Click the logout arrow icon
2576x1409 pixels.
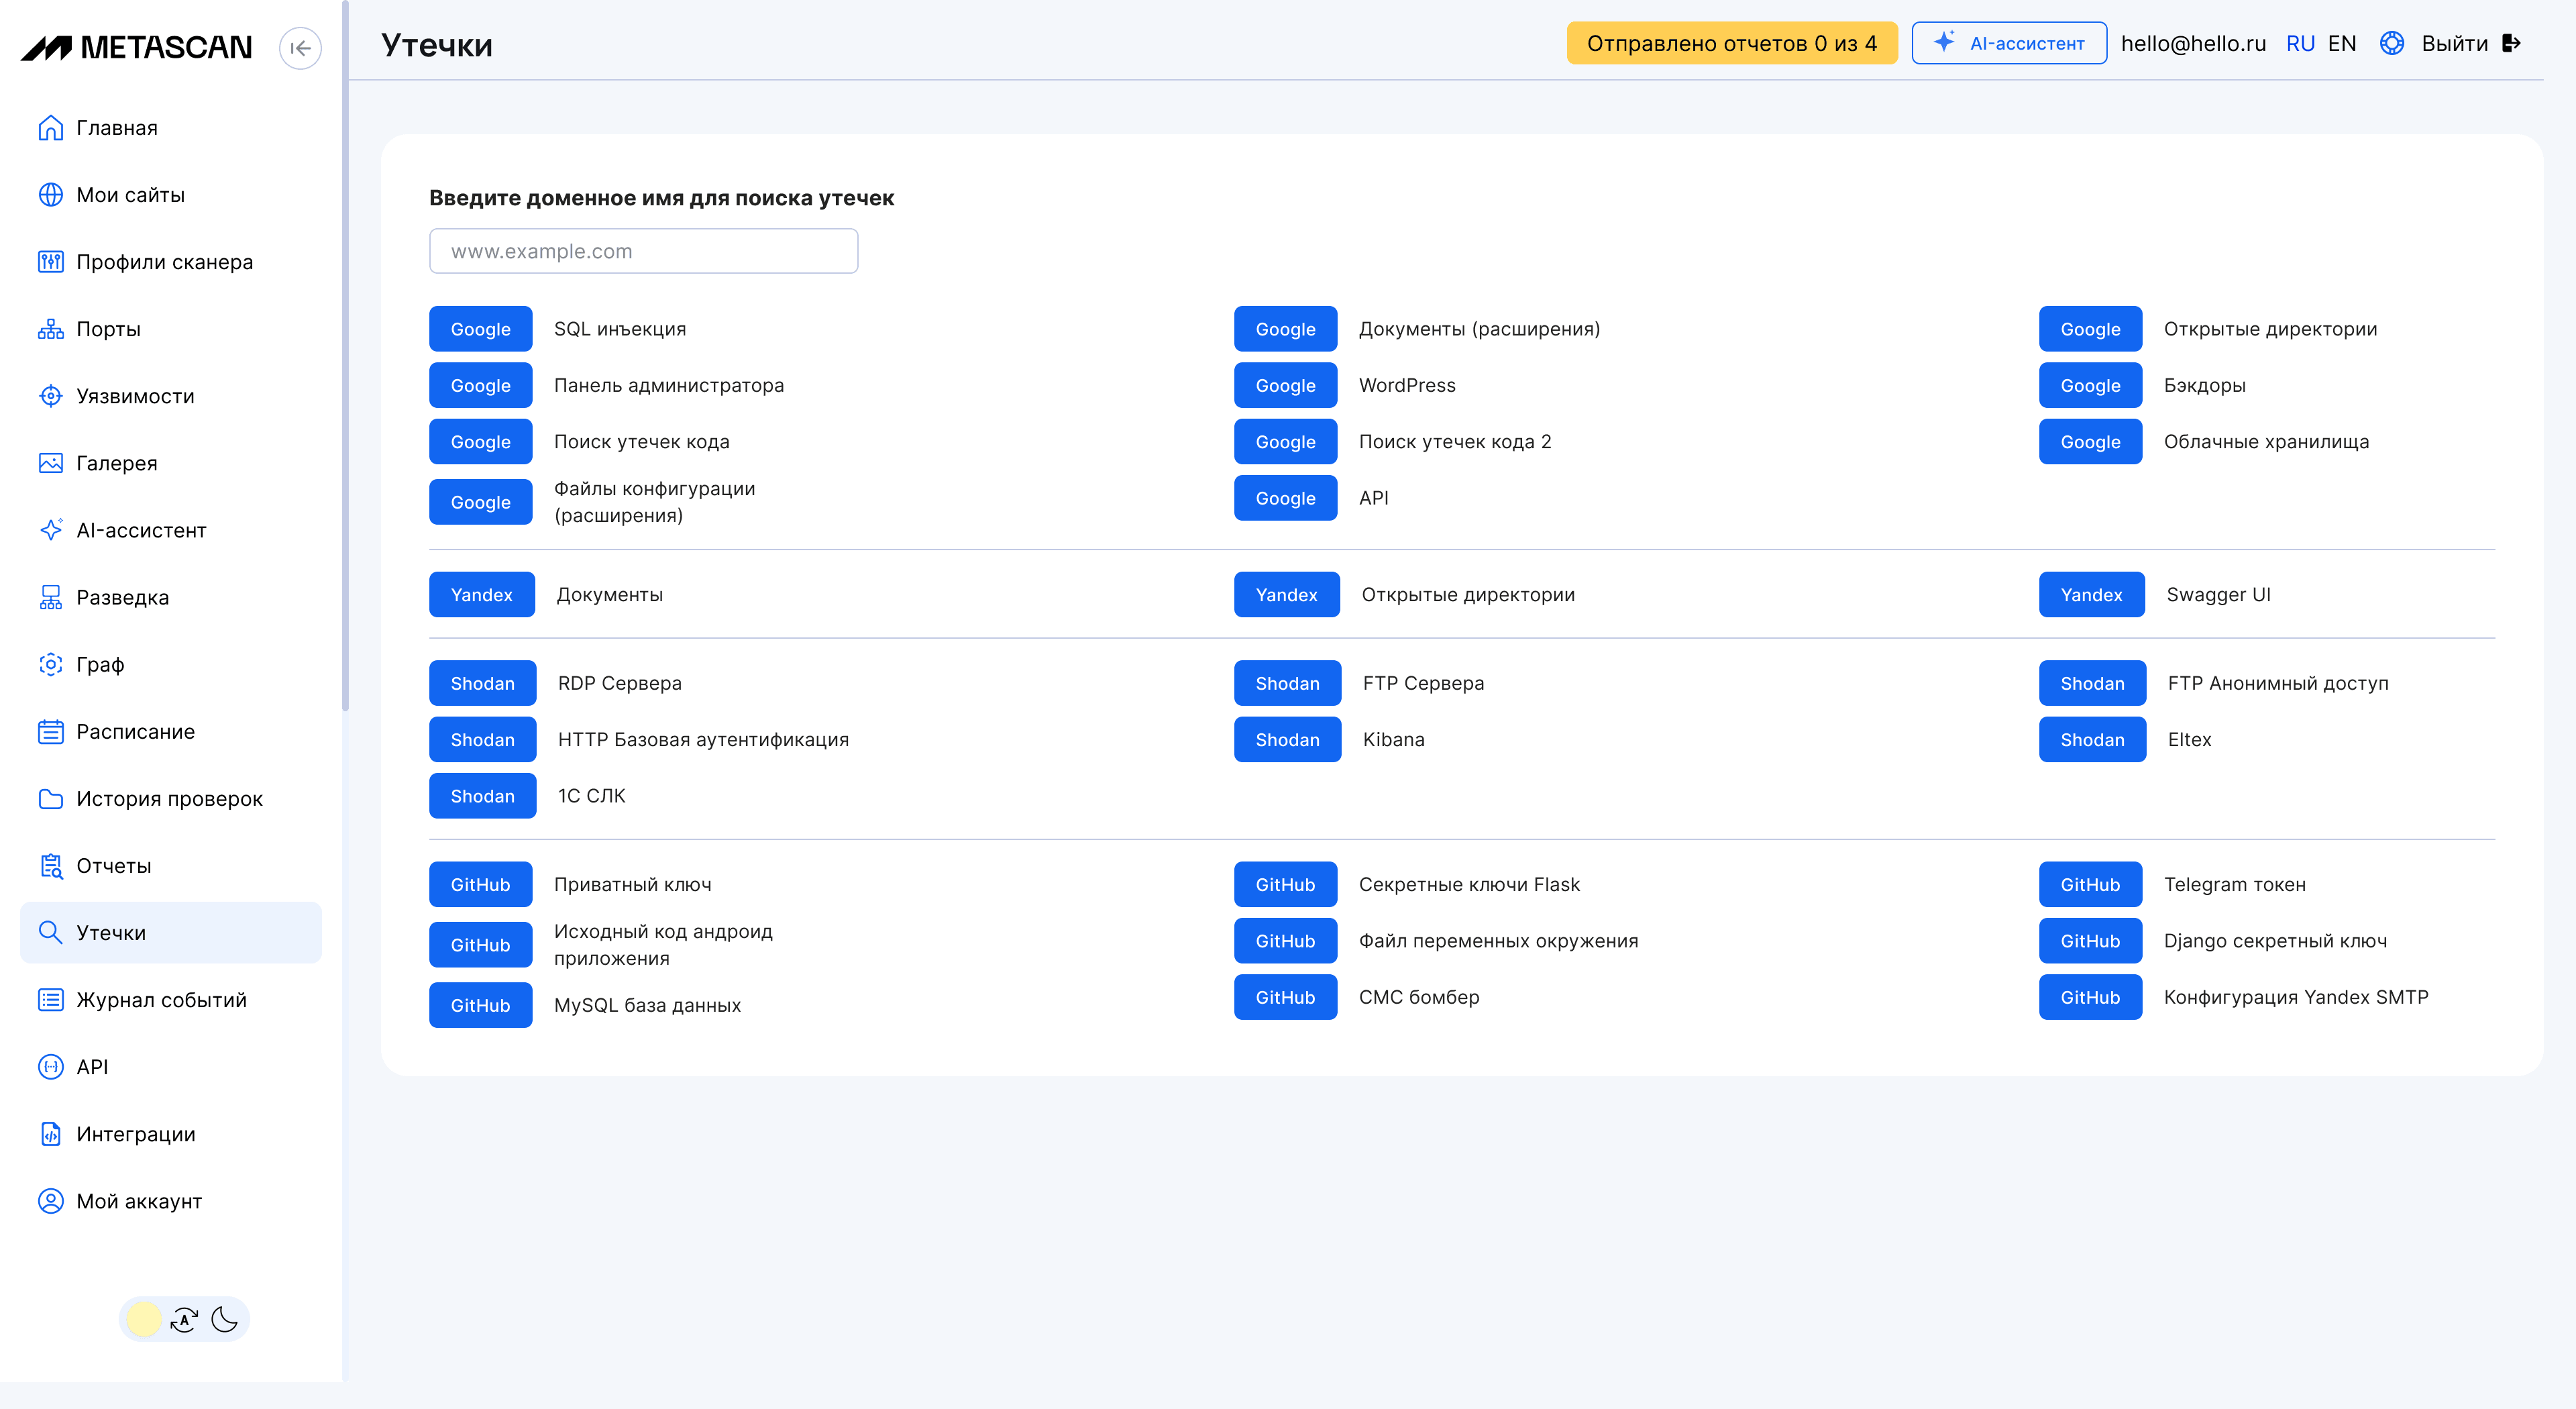pos(2511,43)
